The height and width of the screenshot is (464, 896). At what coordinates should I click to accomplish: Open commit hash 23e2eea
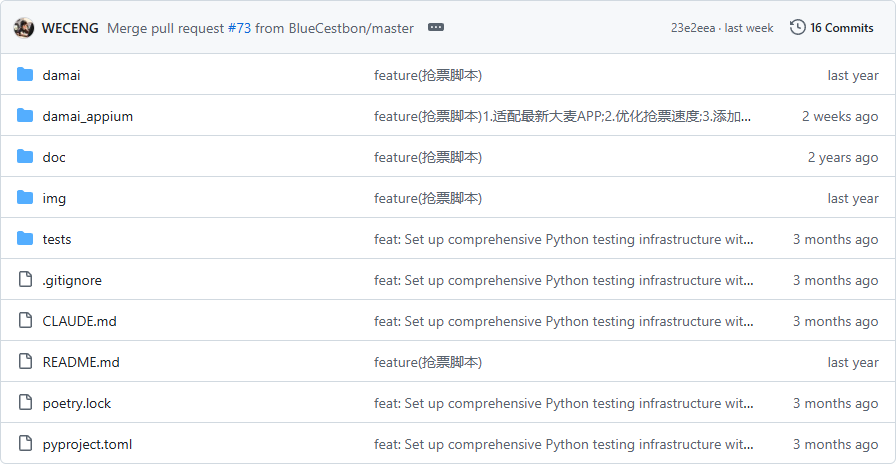(693, 28)
